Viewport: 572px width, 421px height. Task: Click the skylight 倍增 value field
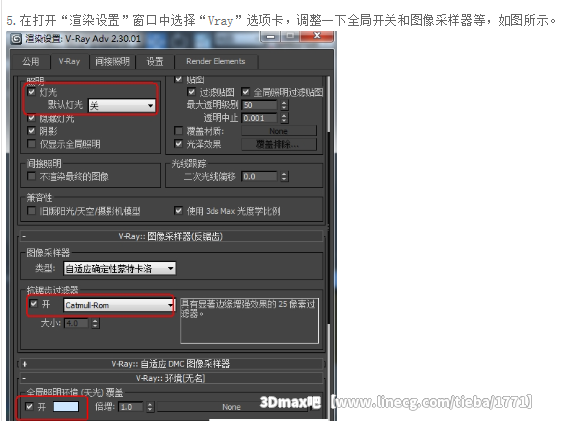[131, 407]
